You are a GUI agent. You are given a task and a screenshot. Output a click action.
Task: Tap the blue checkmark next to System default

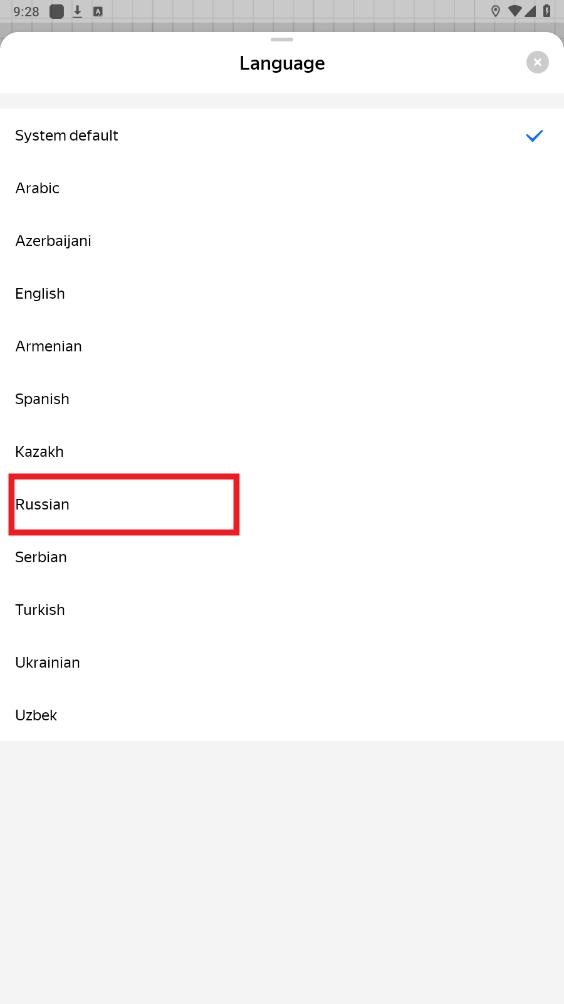tap(534, 135)
